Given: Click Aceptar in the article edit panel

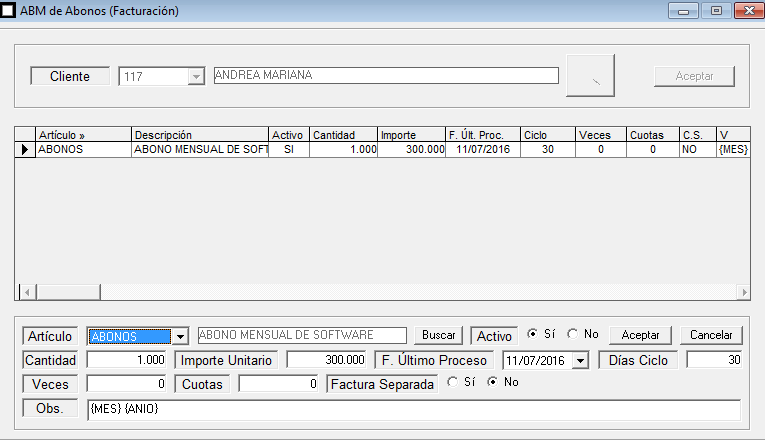Looking at the screenshot, I should click(640, 335).
